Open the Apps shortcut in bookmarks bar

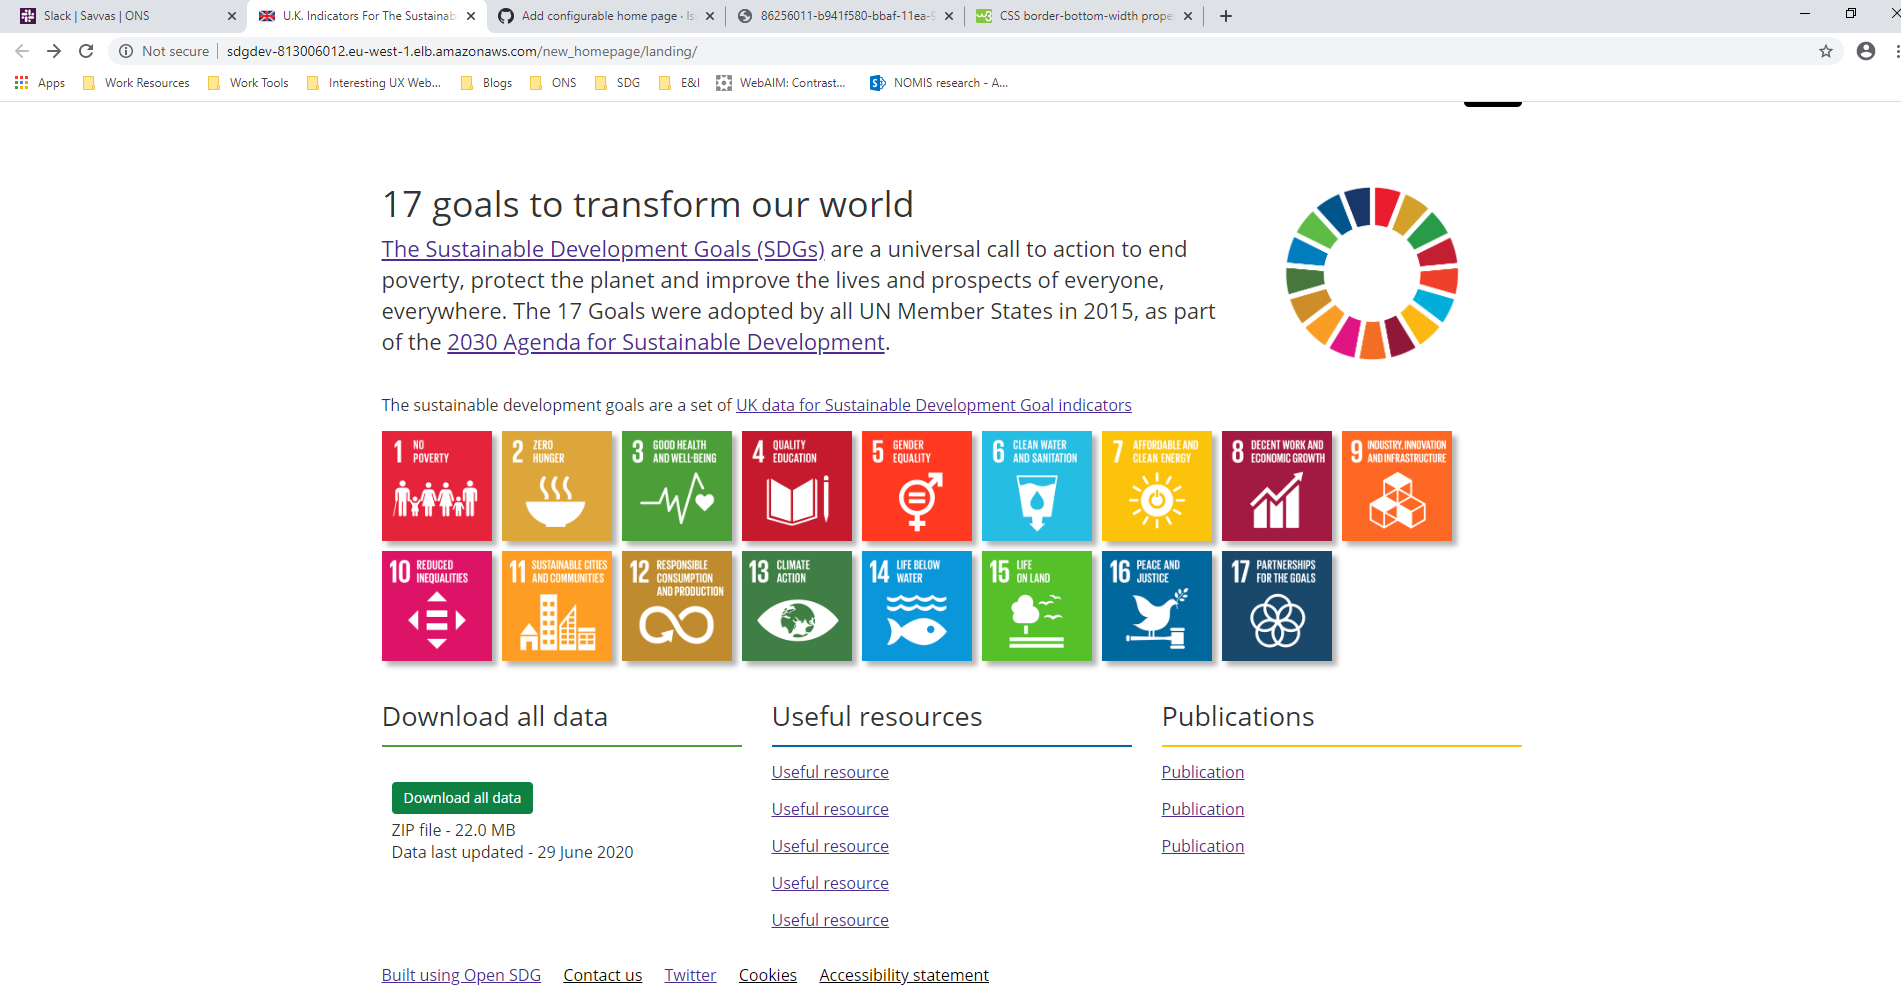pyautogui.click(x=40, y=83)
